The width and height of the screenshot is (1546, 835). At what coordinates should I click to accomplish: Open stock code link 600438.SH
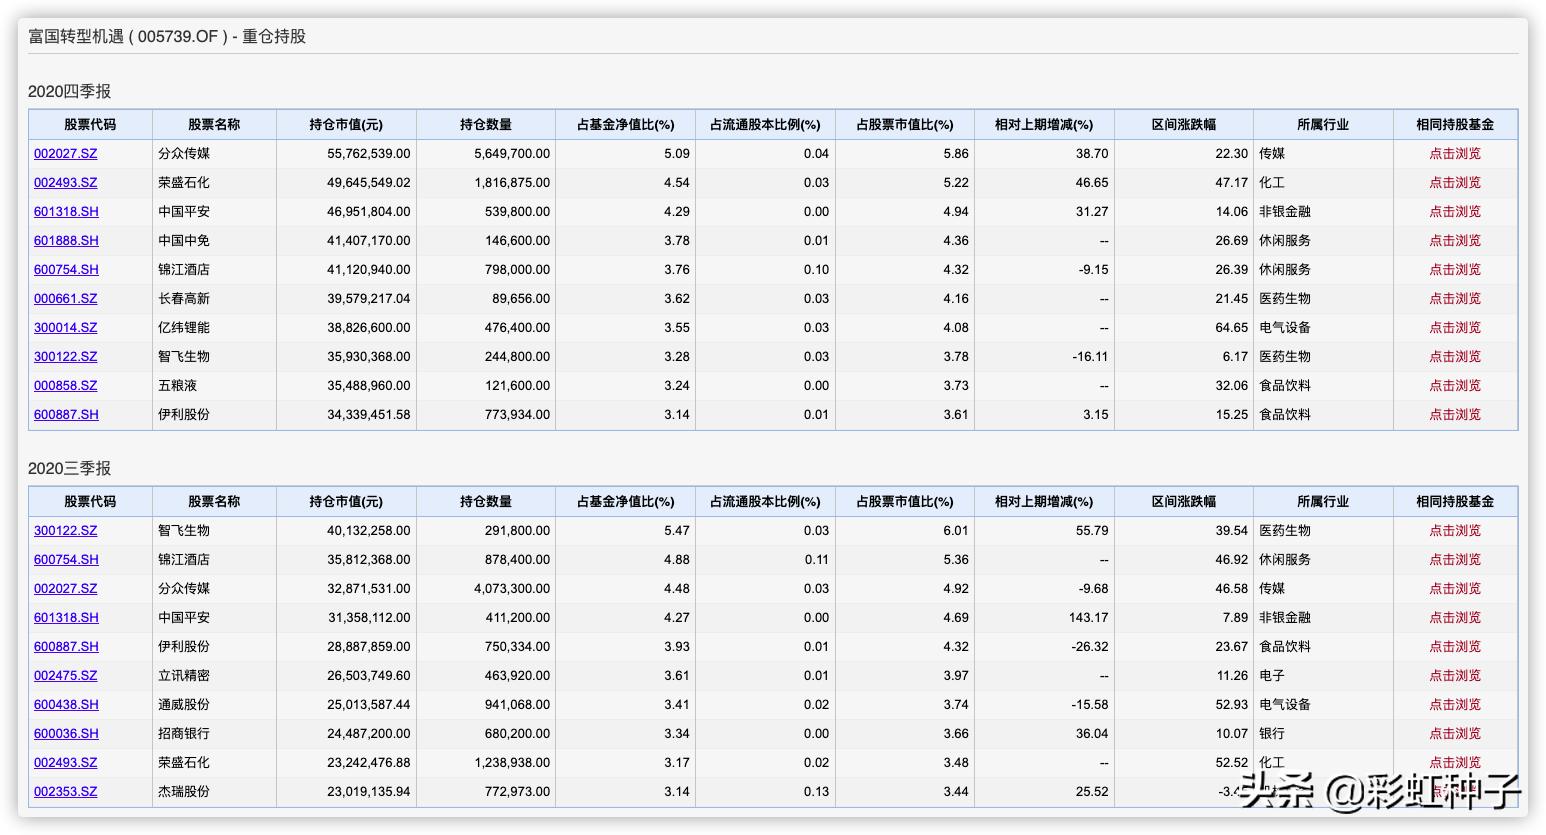pos(66,705)
